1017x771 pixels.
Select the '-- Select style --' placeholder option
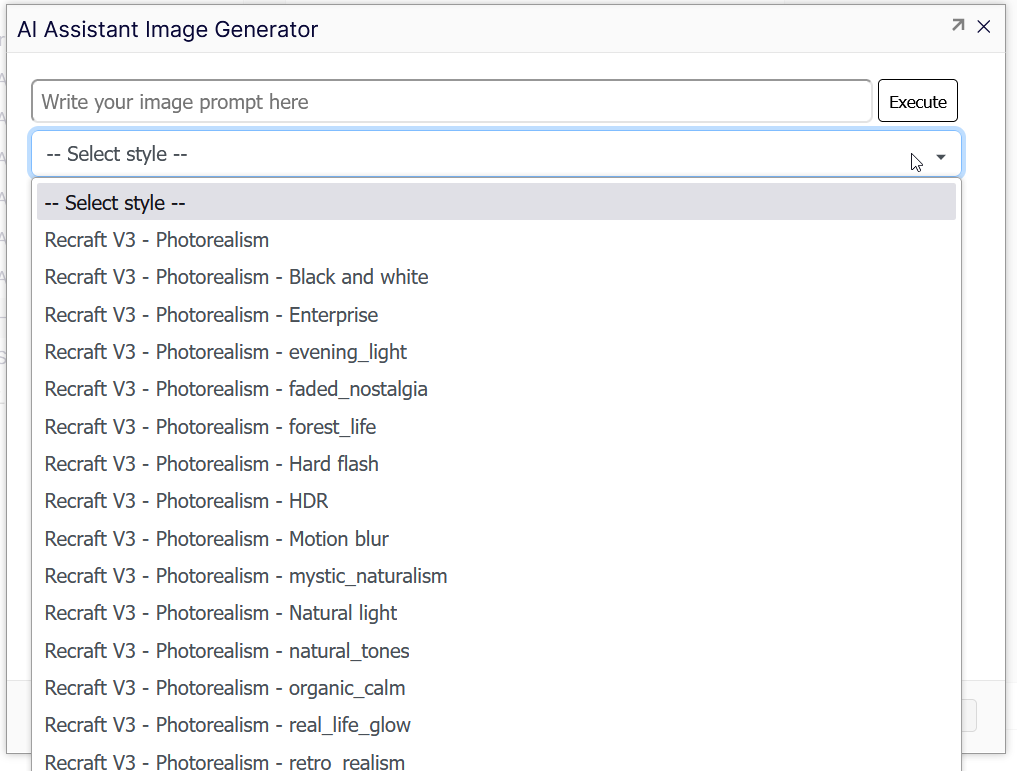point(496,202)
